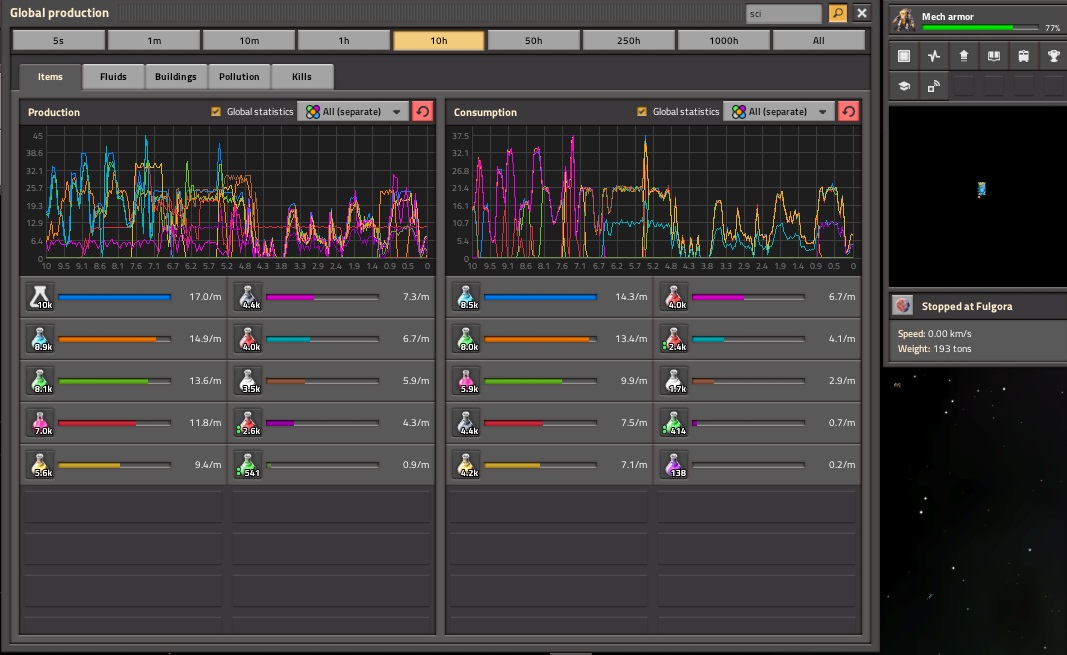Screen dimensions: 1067x655
Task: Click the white flask labeled 3.5k in Production
Action: pyautogui.click(x=248, y=381)
